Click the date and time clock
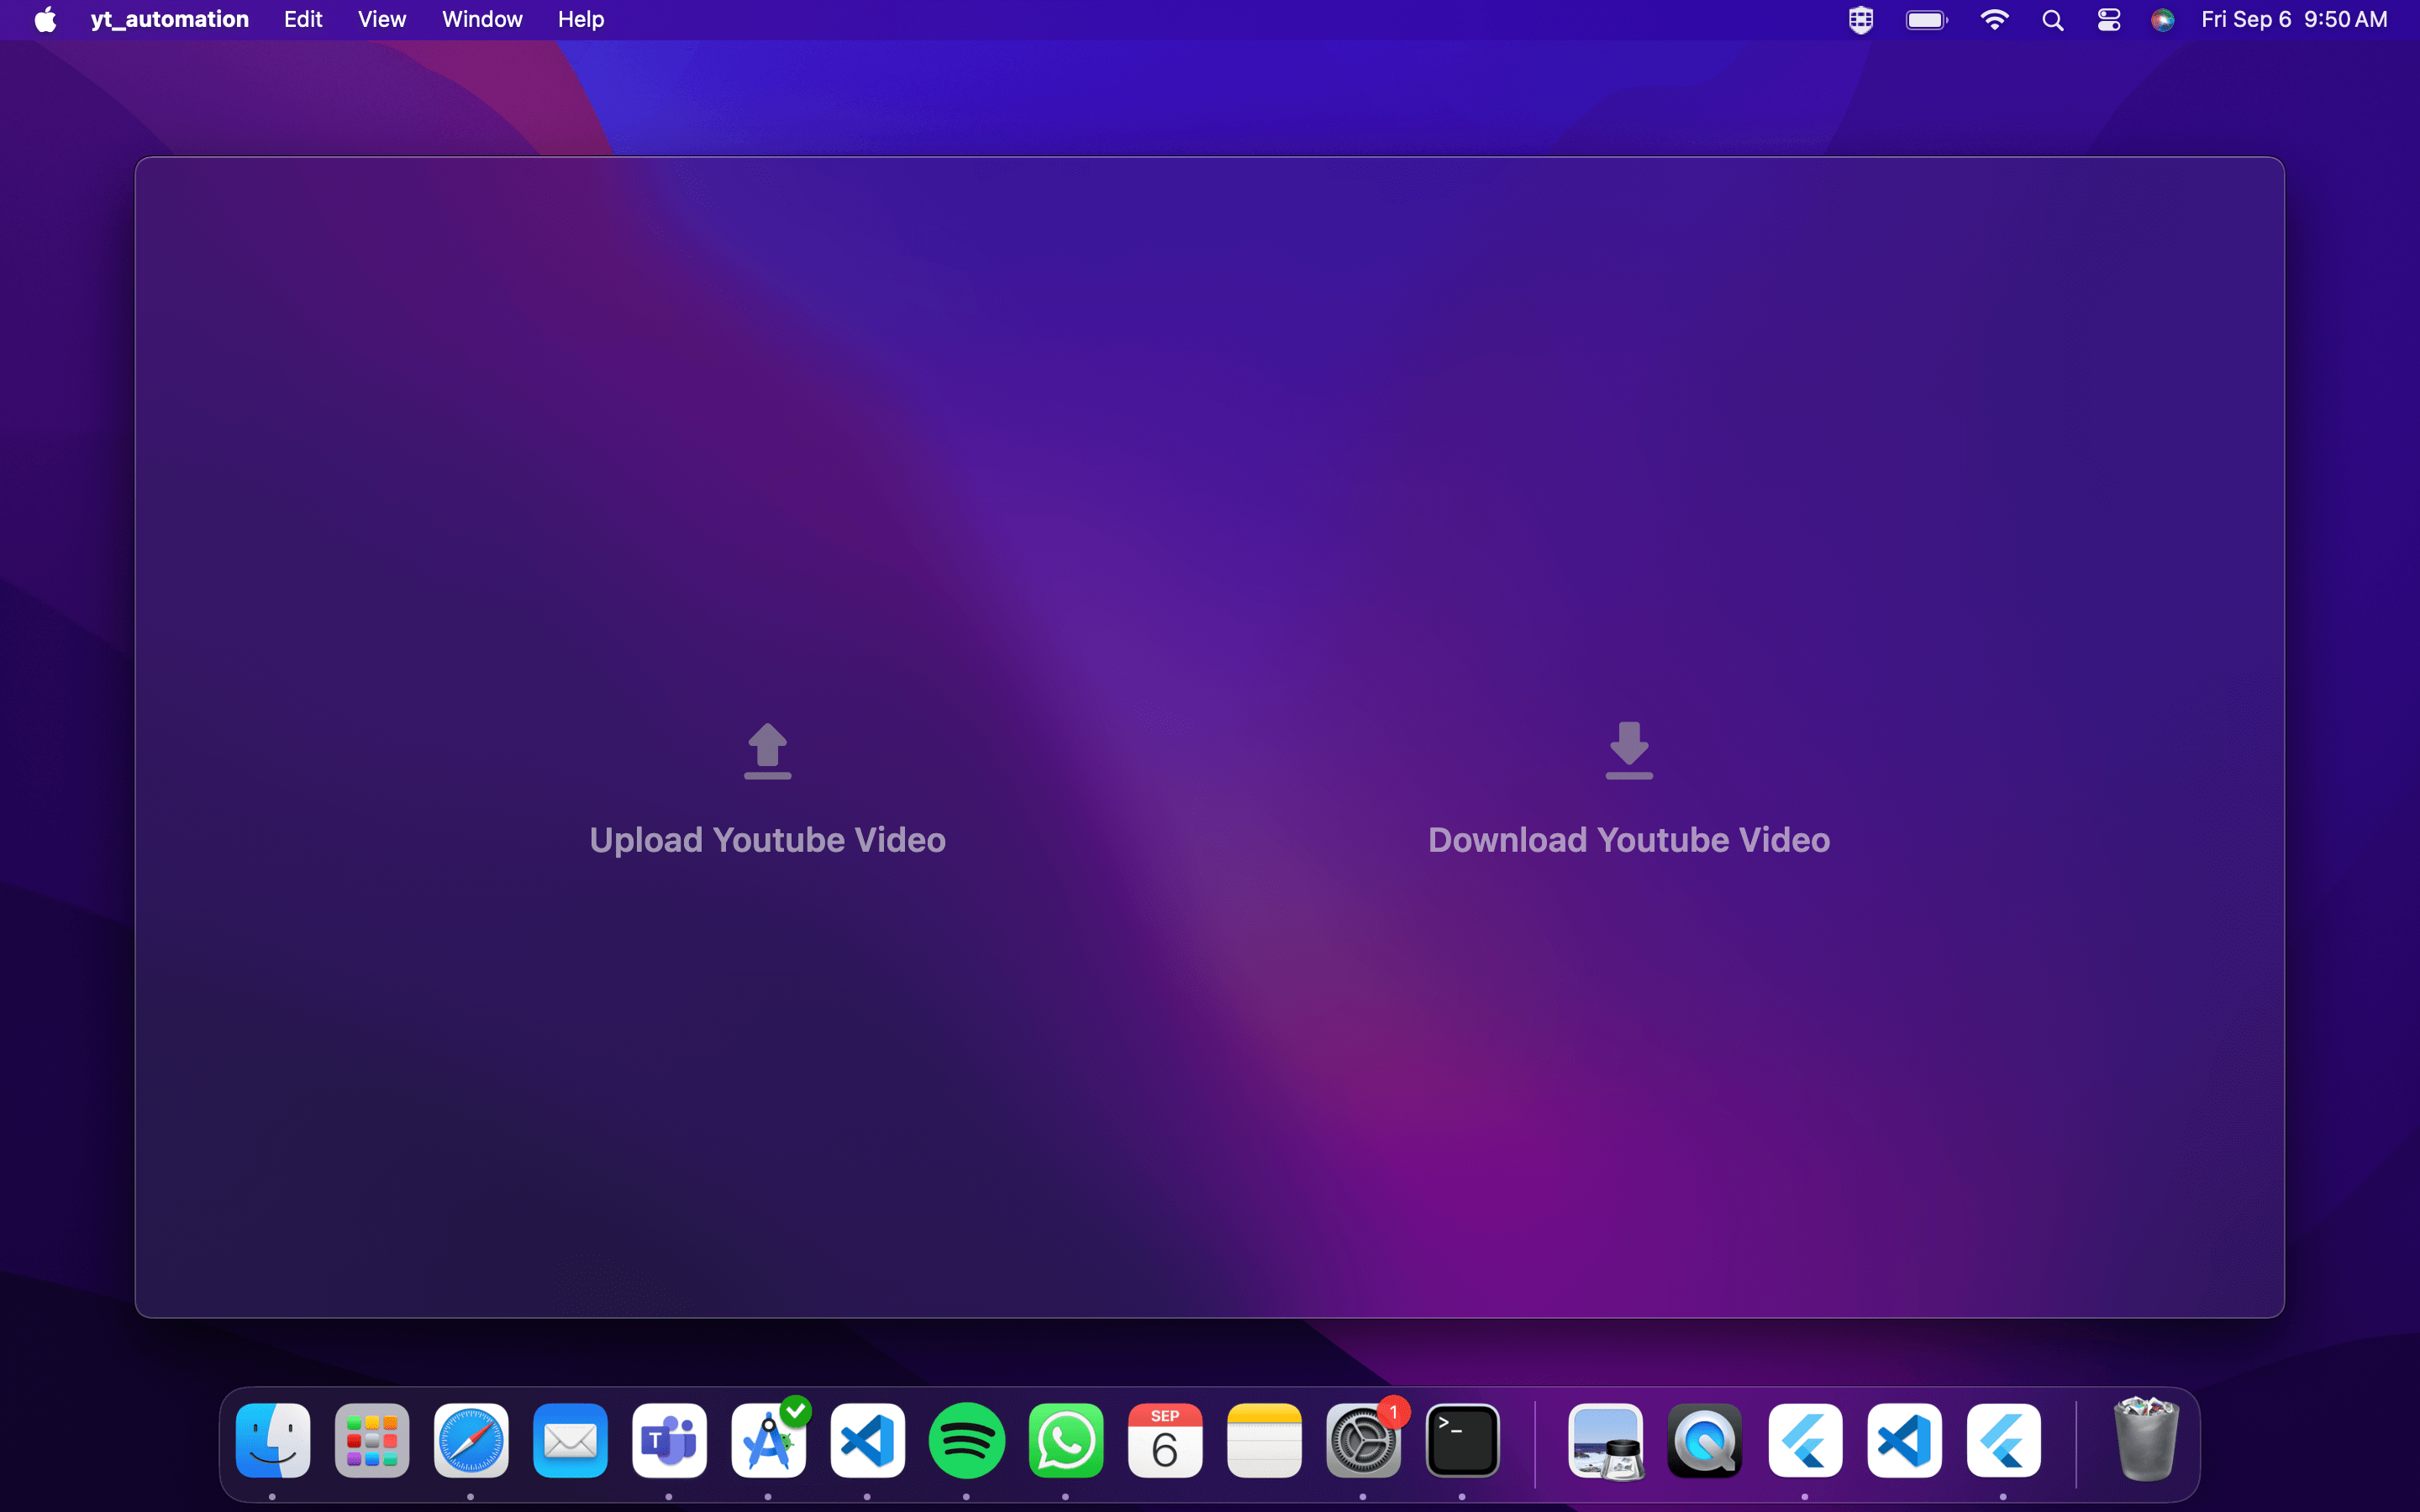This screenshot has height=1512, width=2420. [x=2294, y=19]
